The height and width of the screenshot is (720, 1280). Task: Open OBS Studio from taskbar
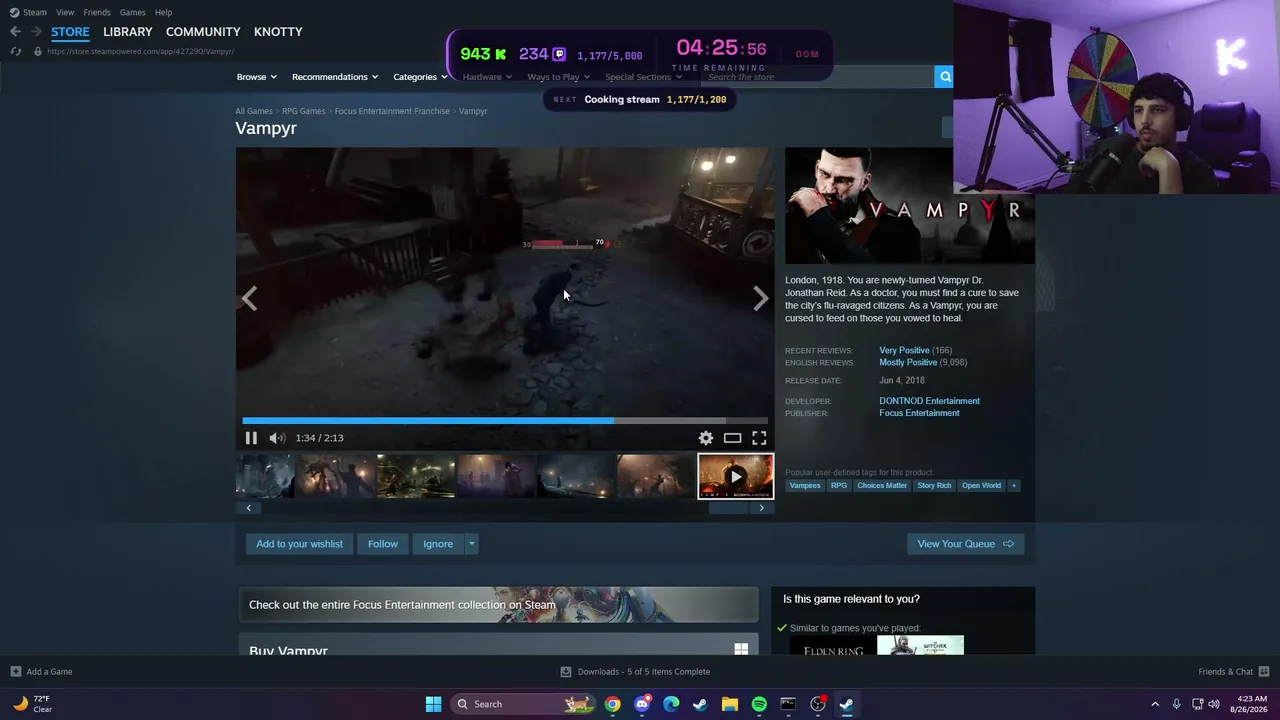[818, 704]
